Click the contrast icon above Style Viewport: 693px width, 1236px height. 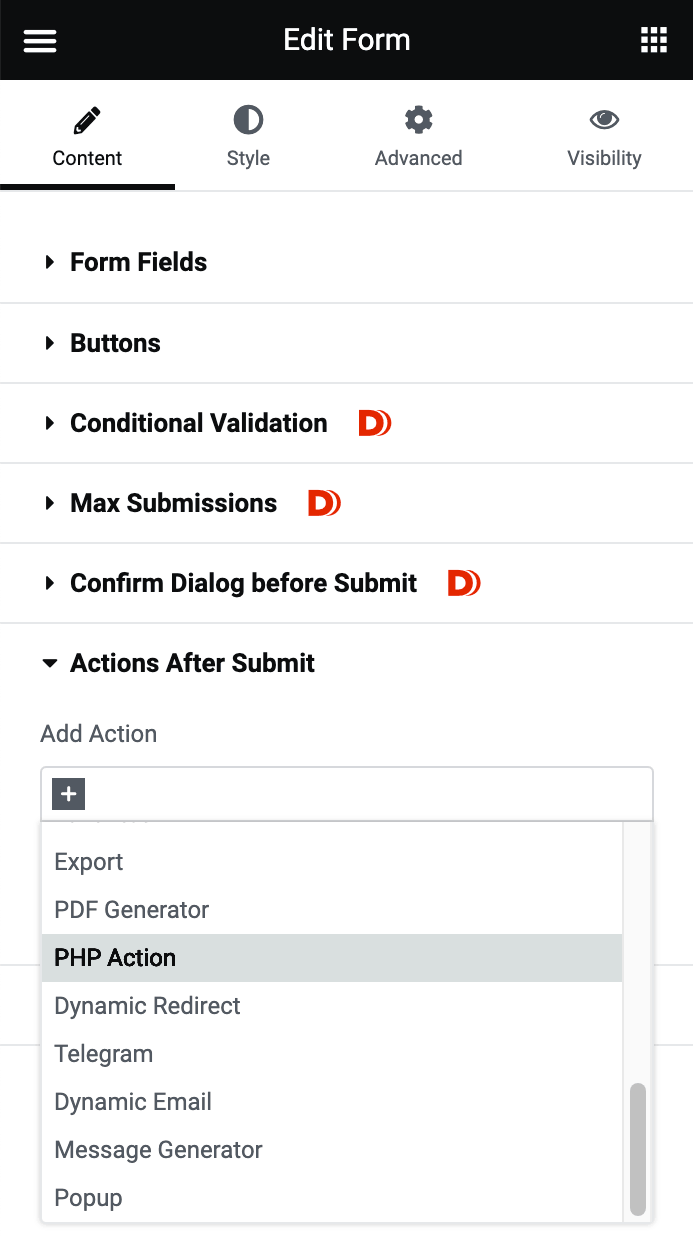(247, 118)
